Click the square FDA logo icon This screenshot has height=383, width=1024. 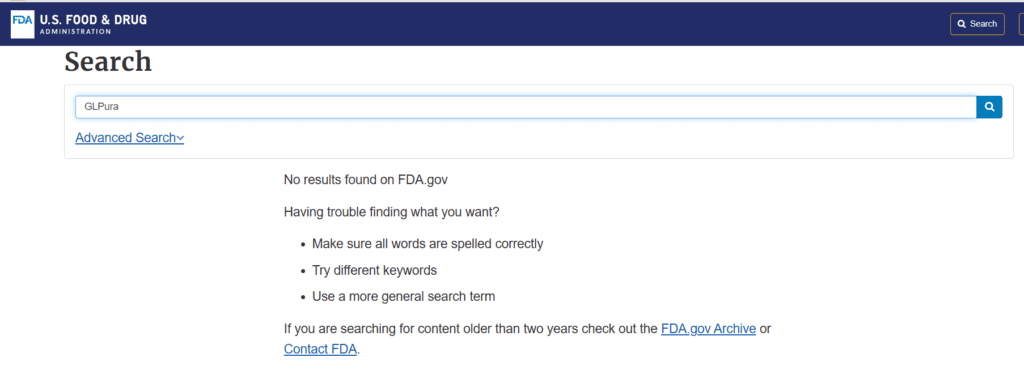[x=22, y=24]
